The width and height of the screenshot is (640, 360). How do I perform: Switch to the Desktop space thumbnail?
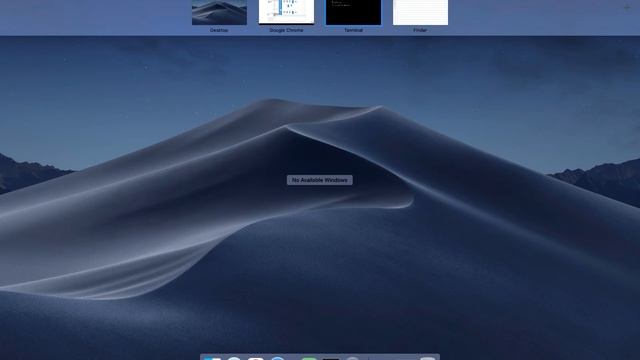[219, 12]
